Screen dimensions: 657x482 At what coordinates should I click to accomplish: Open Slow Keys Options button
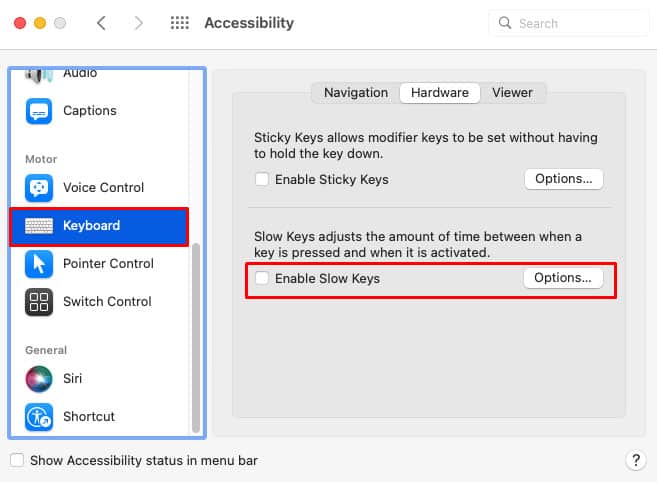click(x=563, y=278)
